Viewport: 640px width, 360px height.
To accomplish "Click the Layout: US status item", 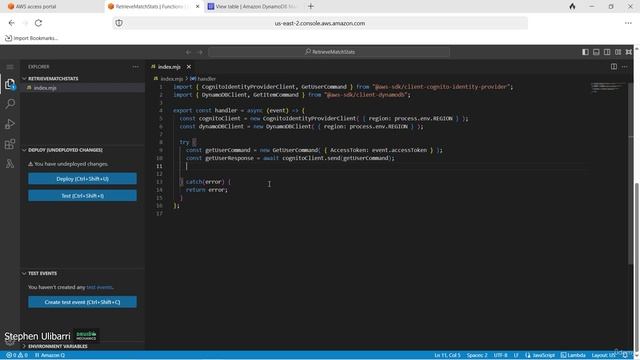I will (603, 355).
